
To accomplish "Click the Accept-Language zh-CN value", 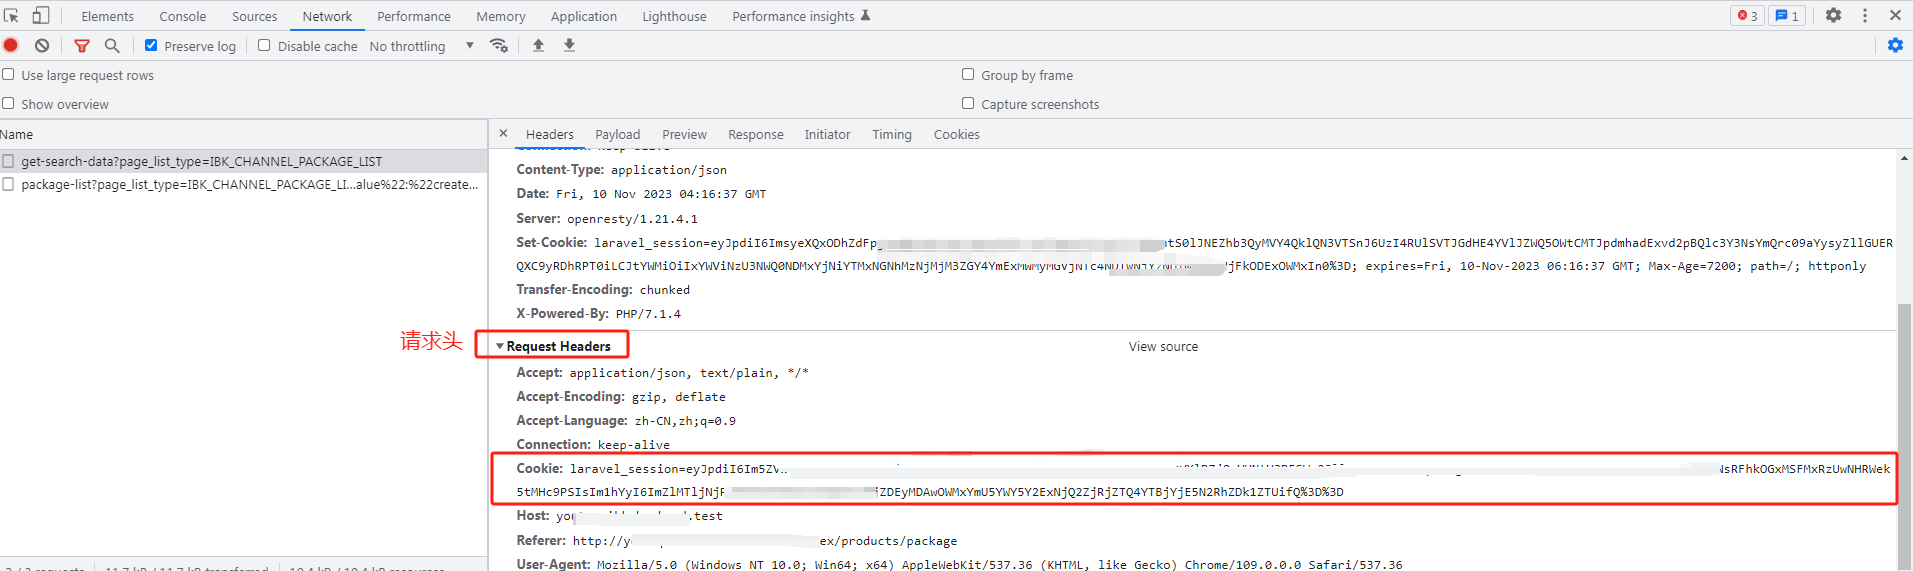I will (685, 421).
